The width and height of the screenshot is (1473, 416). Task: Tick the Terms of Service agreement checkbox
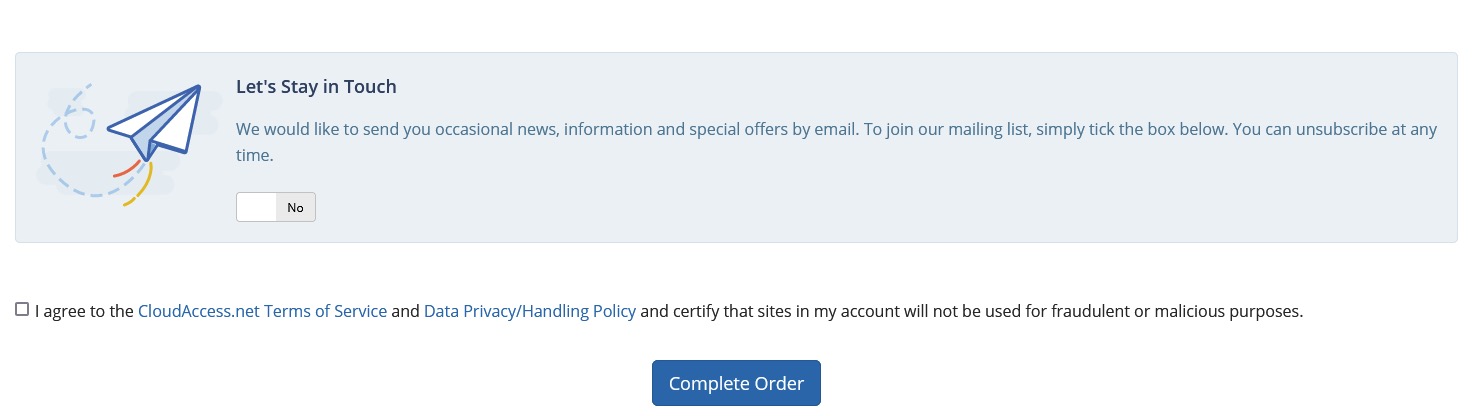(x=22, y=310)
